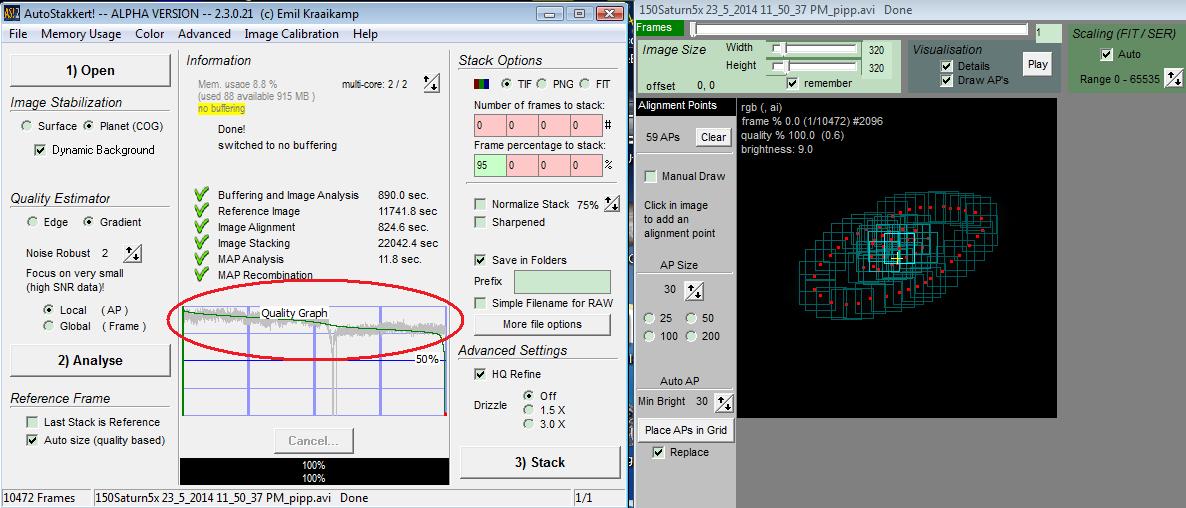
Task: Adjust the Min Bright stepper
Action: 723,402
